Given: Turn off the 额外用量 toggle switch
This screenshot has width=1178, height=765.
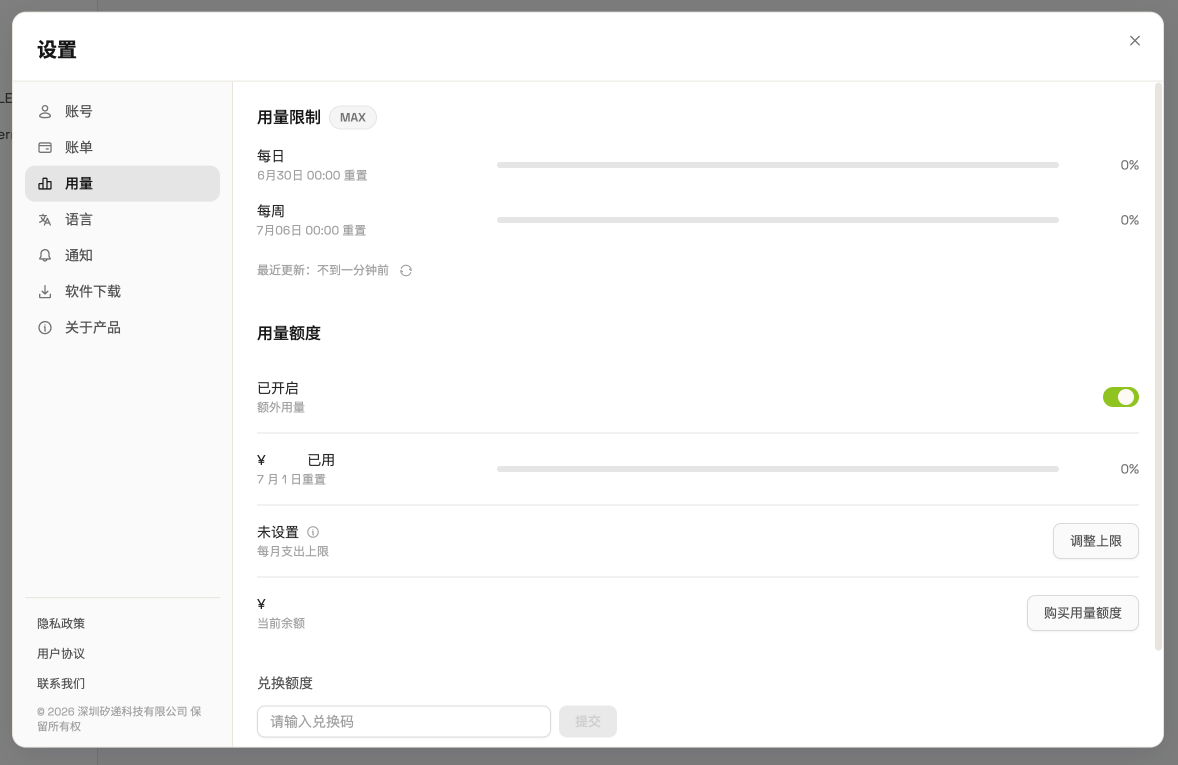Looking at the screenshot, I should pos(1120,397).
